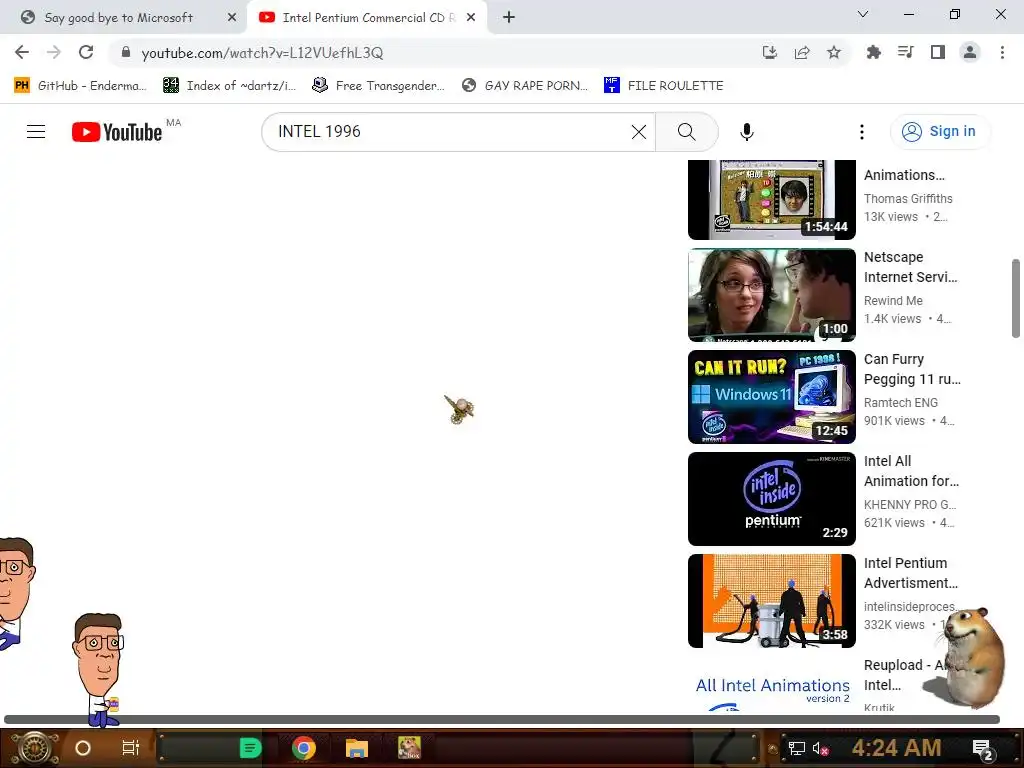Open the steampunk Start button
Viewport: 1024px width, 768px height.
point(34,748)
